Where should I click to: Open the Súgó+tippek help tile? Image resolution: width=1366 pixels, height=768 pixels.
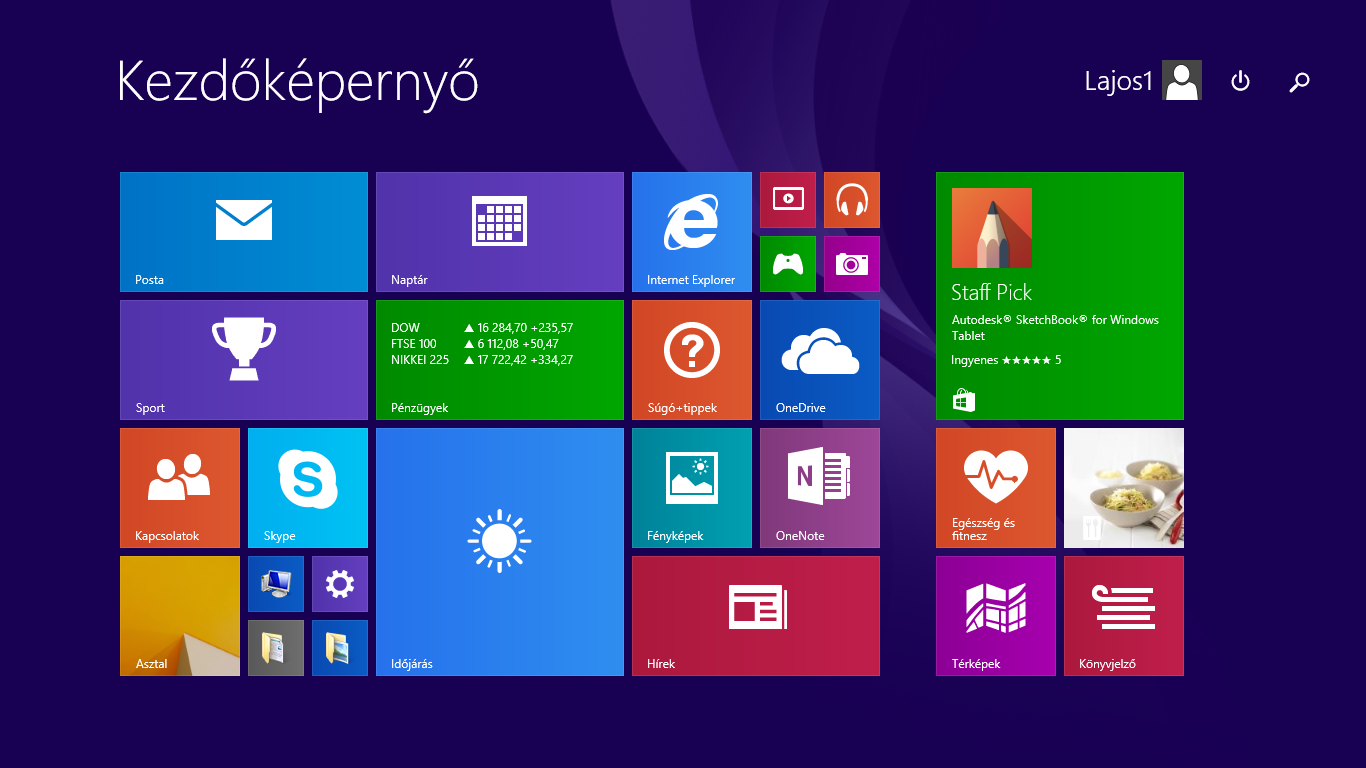tap(692, 360)
